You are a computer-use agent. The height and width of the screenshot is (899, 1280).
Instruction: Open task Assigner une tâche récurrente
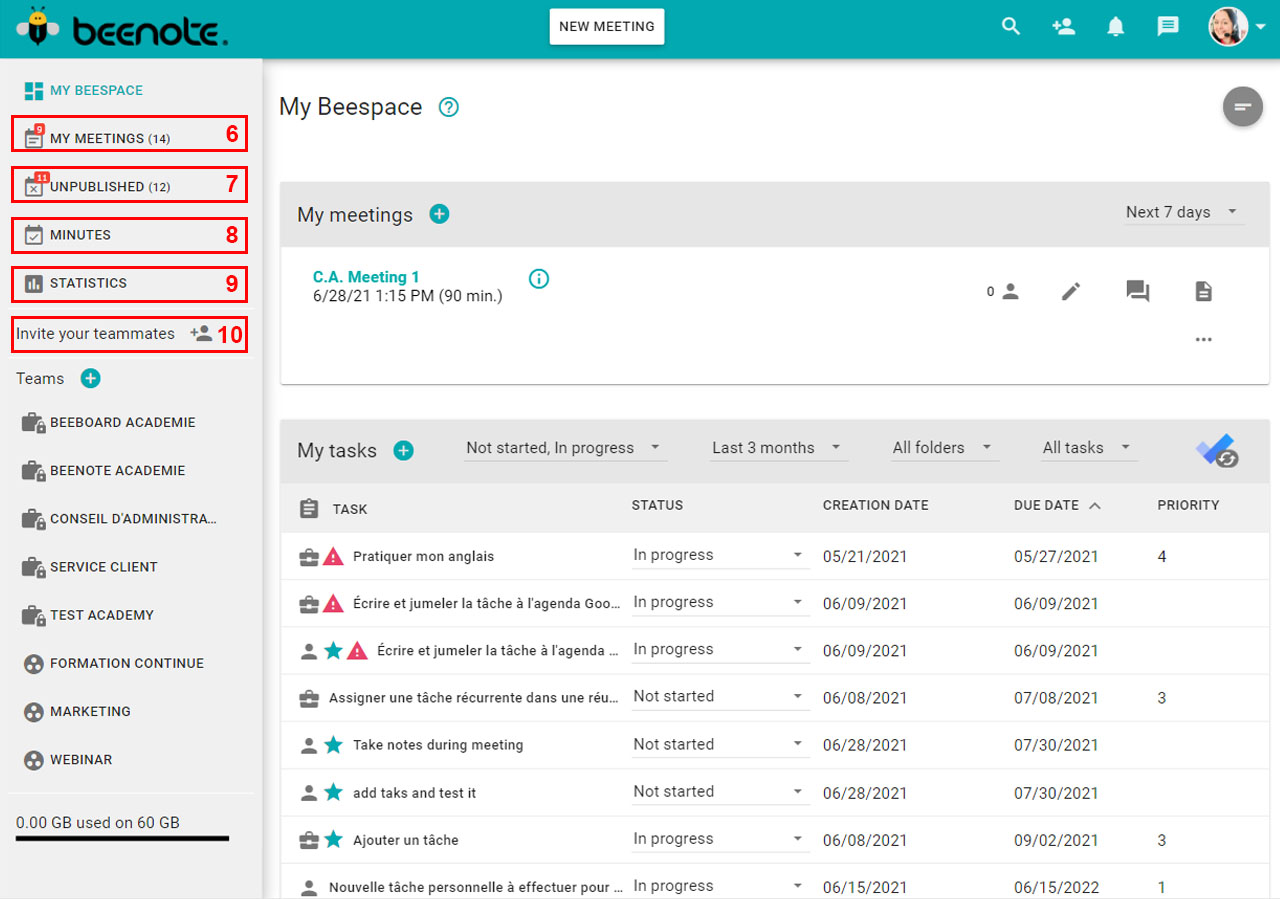(x=474, y=698)
